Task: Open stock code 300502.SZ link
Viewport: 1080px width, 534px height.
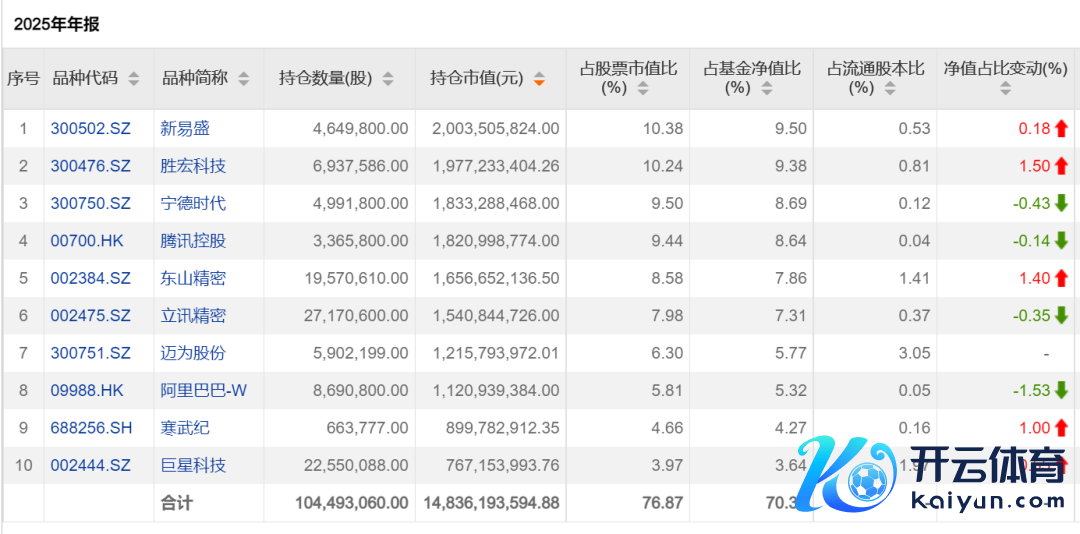Action: click(90, 128)
